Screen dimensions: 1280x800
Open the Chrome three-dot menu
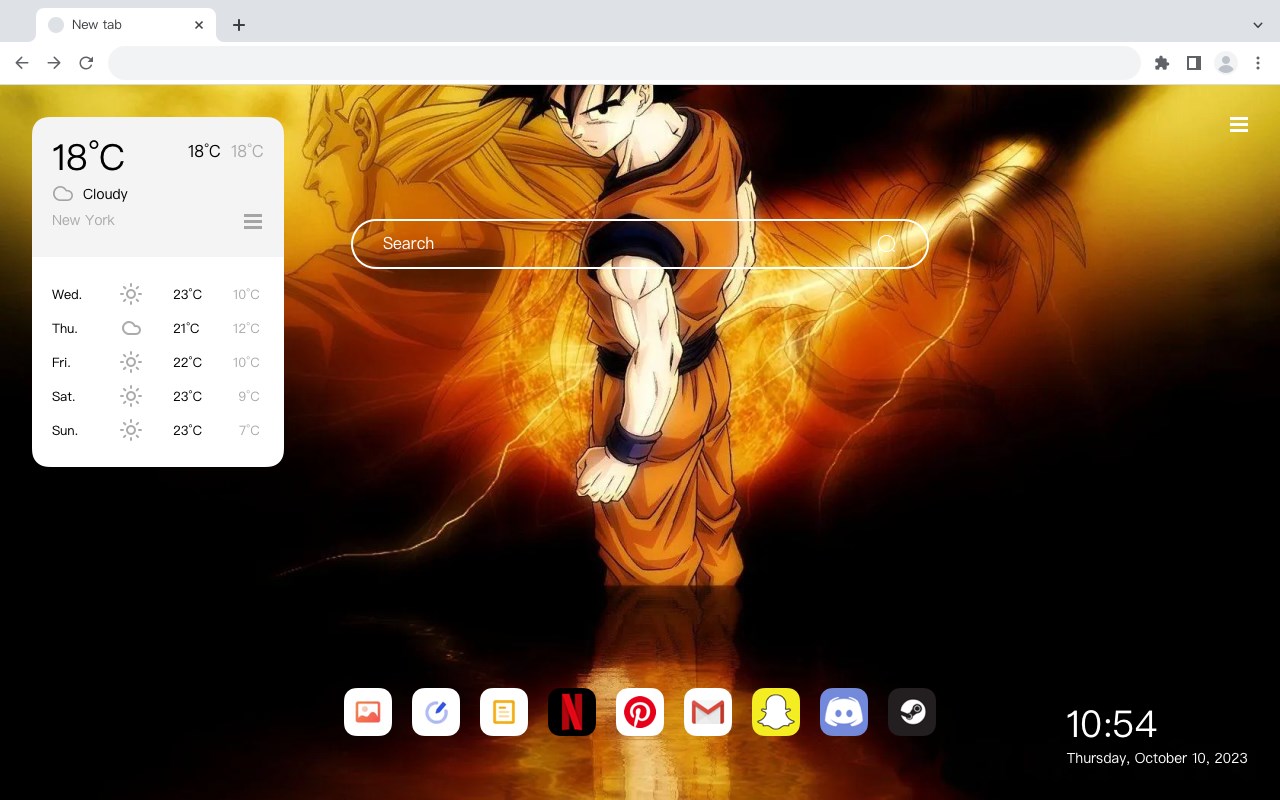[x=1258, y=63]
